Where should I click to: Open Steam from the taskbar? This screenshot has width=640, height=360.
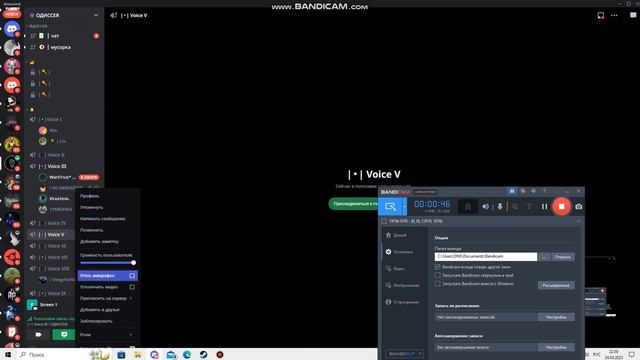point(203,355)
